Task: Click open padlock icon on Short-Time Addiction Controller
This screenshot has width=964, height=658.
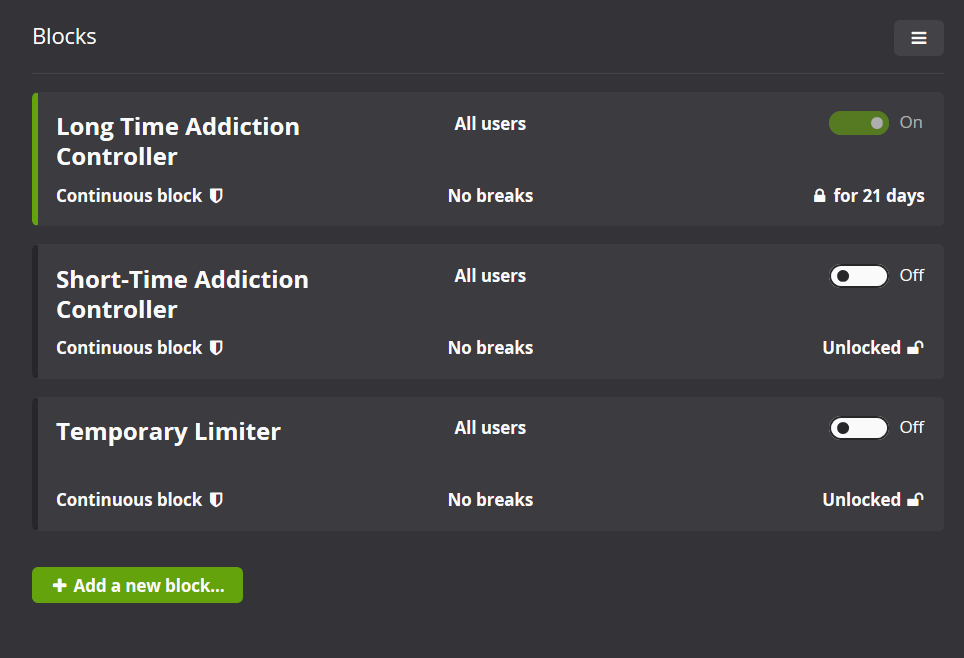Action: (915, 347)
